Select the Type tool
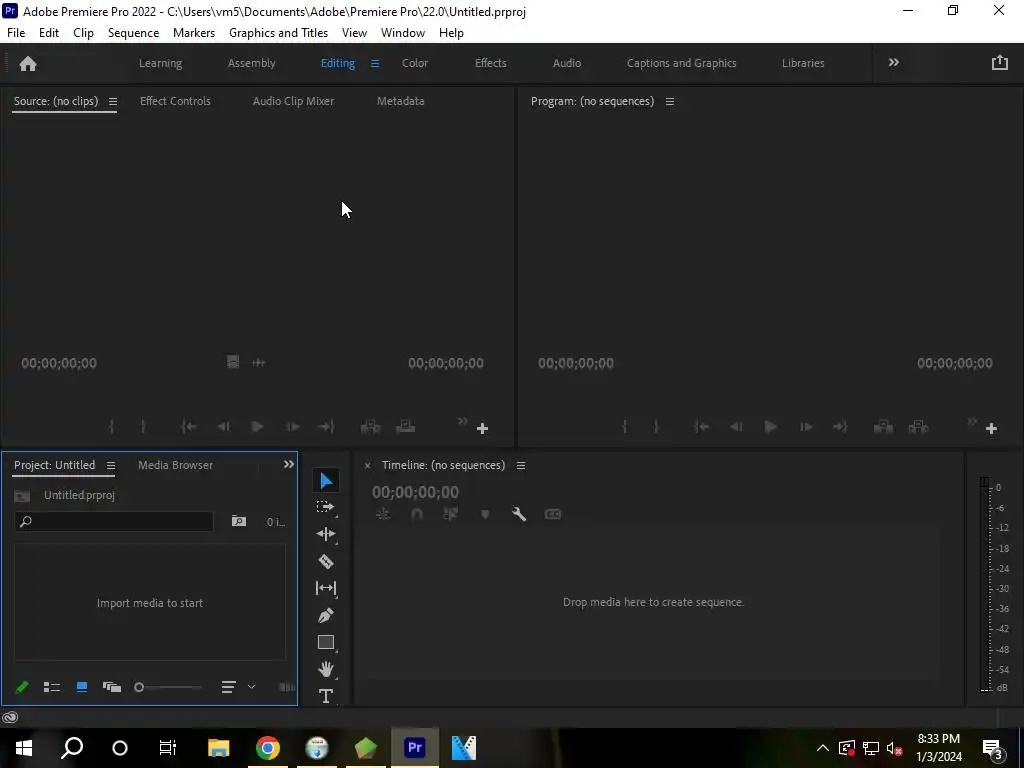The image size is (1024, 768). tap(326, 696)
